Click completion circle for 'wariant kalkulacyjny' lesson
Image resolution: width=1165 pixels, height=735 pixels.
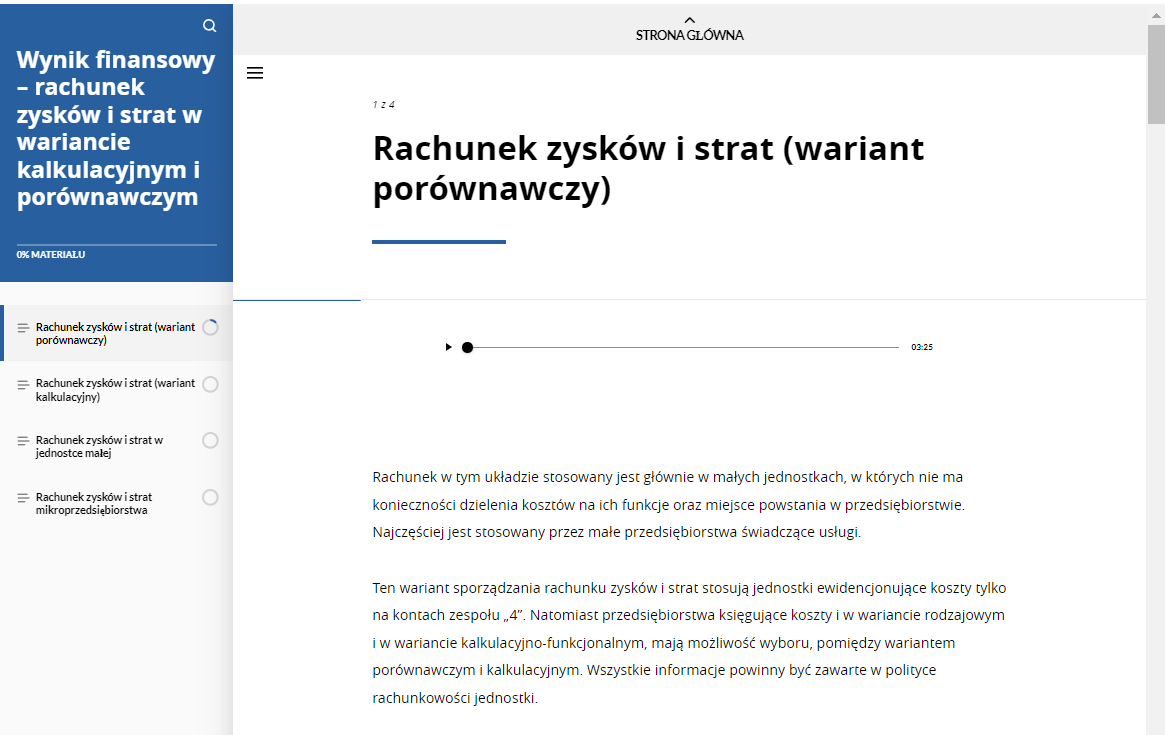(210, 384)
